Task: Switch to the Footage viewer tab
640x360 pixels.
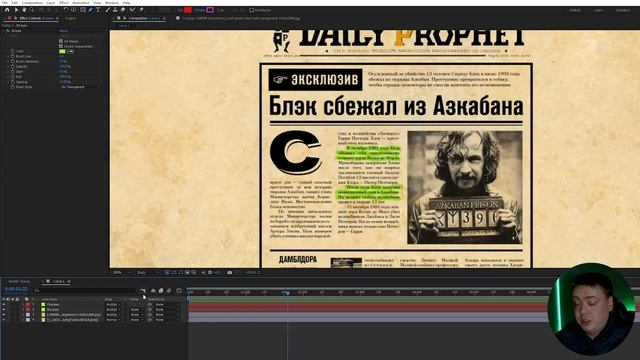Action: pos(240,18)
